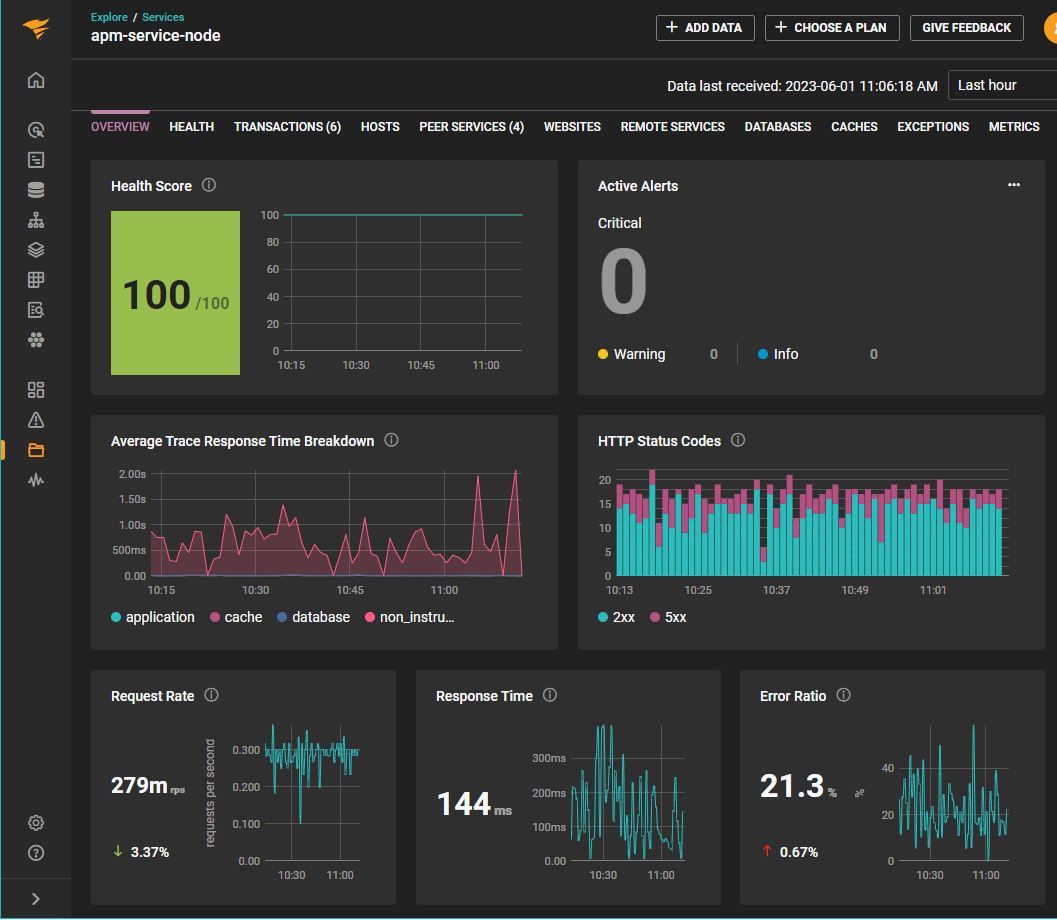1057x920 pixels.
Task: Open the Alerts warning triangle icon
Action: coord(36,419)
